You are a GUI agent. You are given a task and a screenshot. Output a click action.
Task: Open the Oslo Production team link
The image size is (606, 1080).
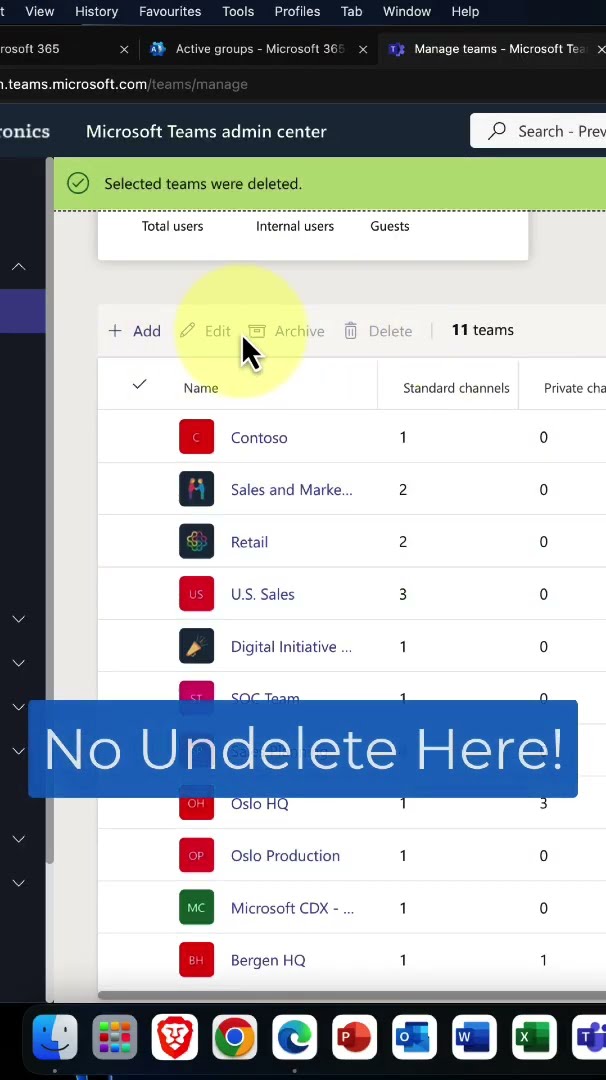coord(285,856)
